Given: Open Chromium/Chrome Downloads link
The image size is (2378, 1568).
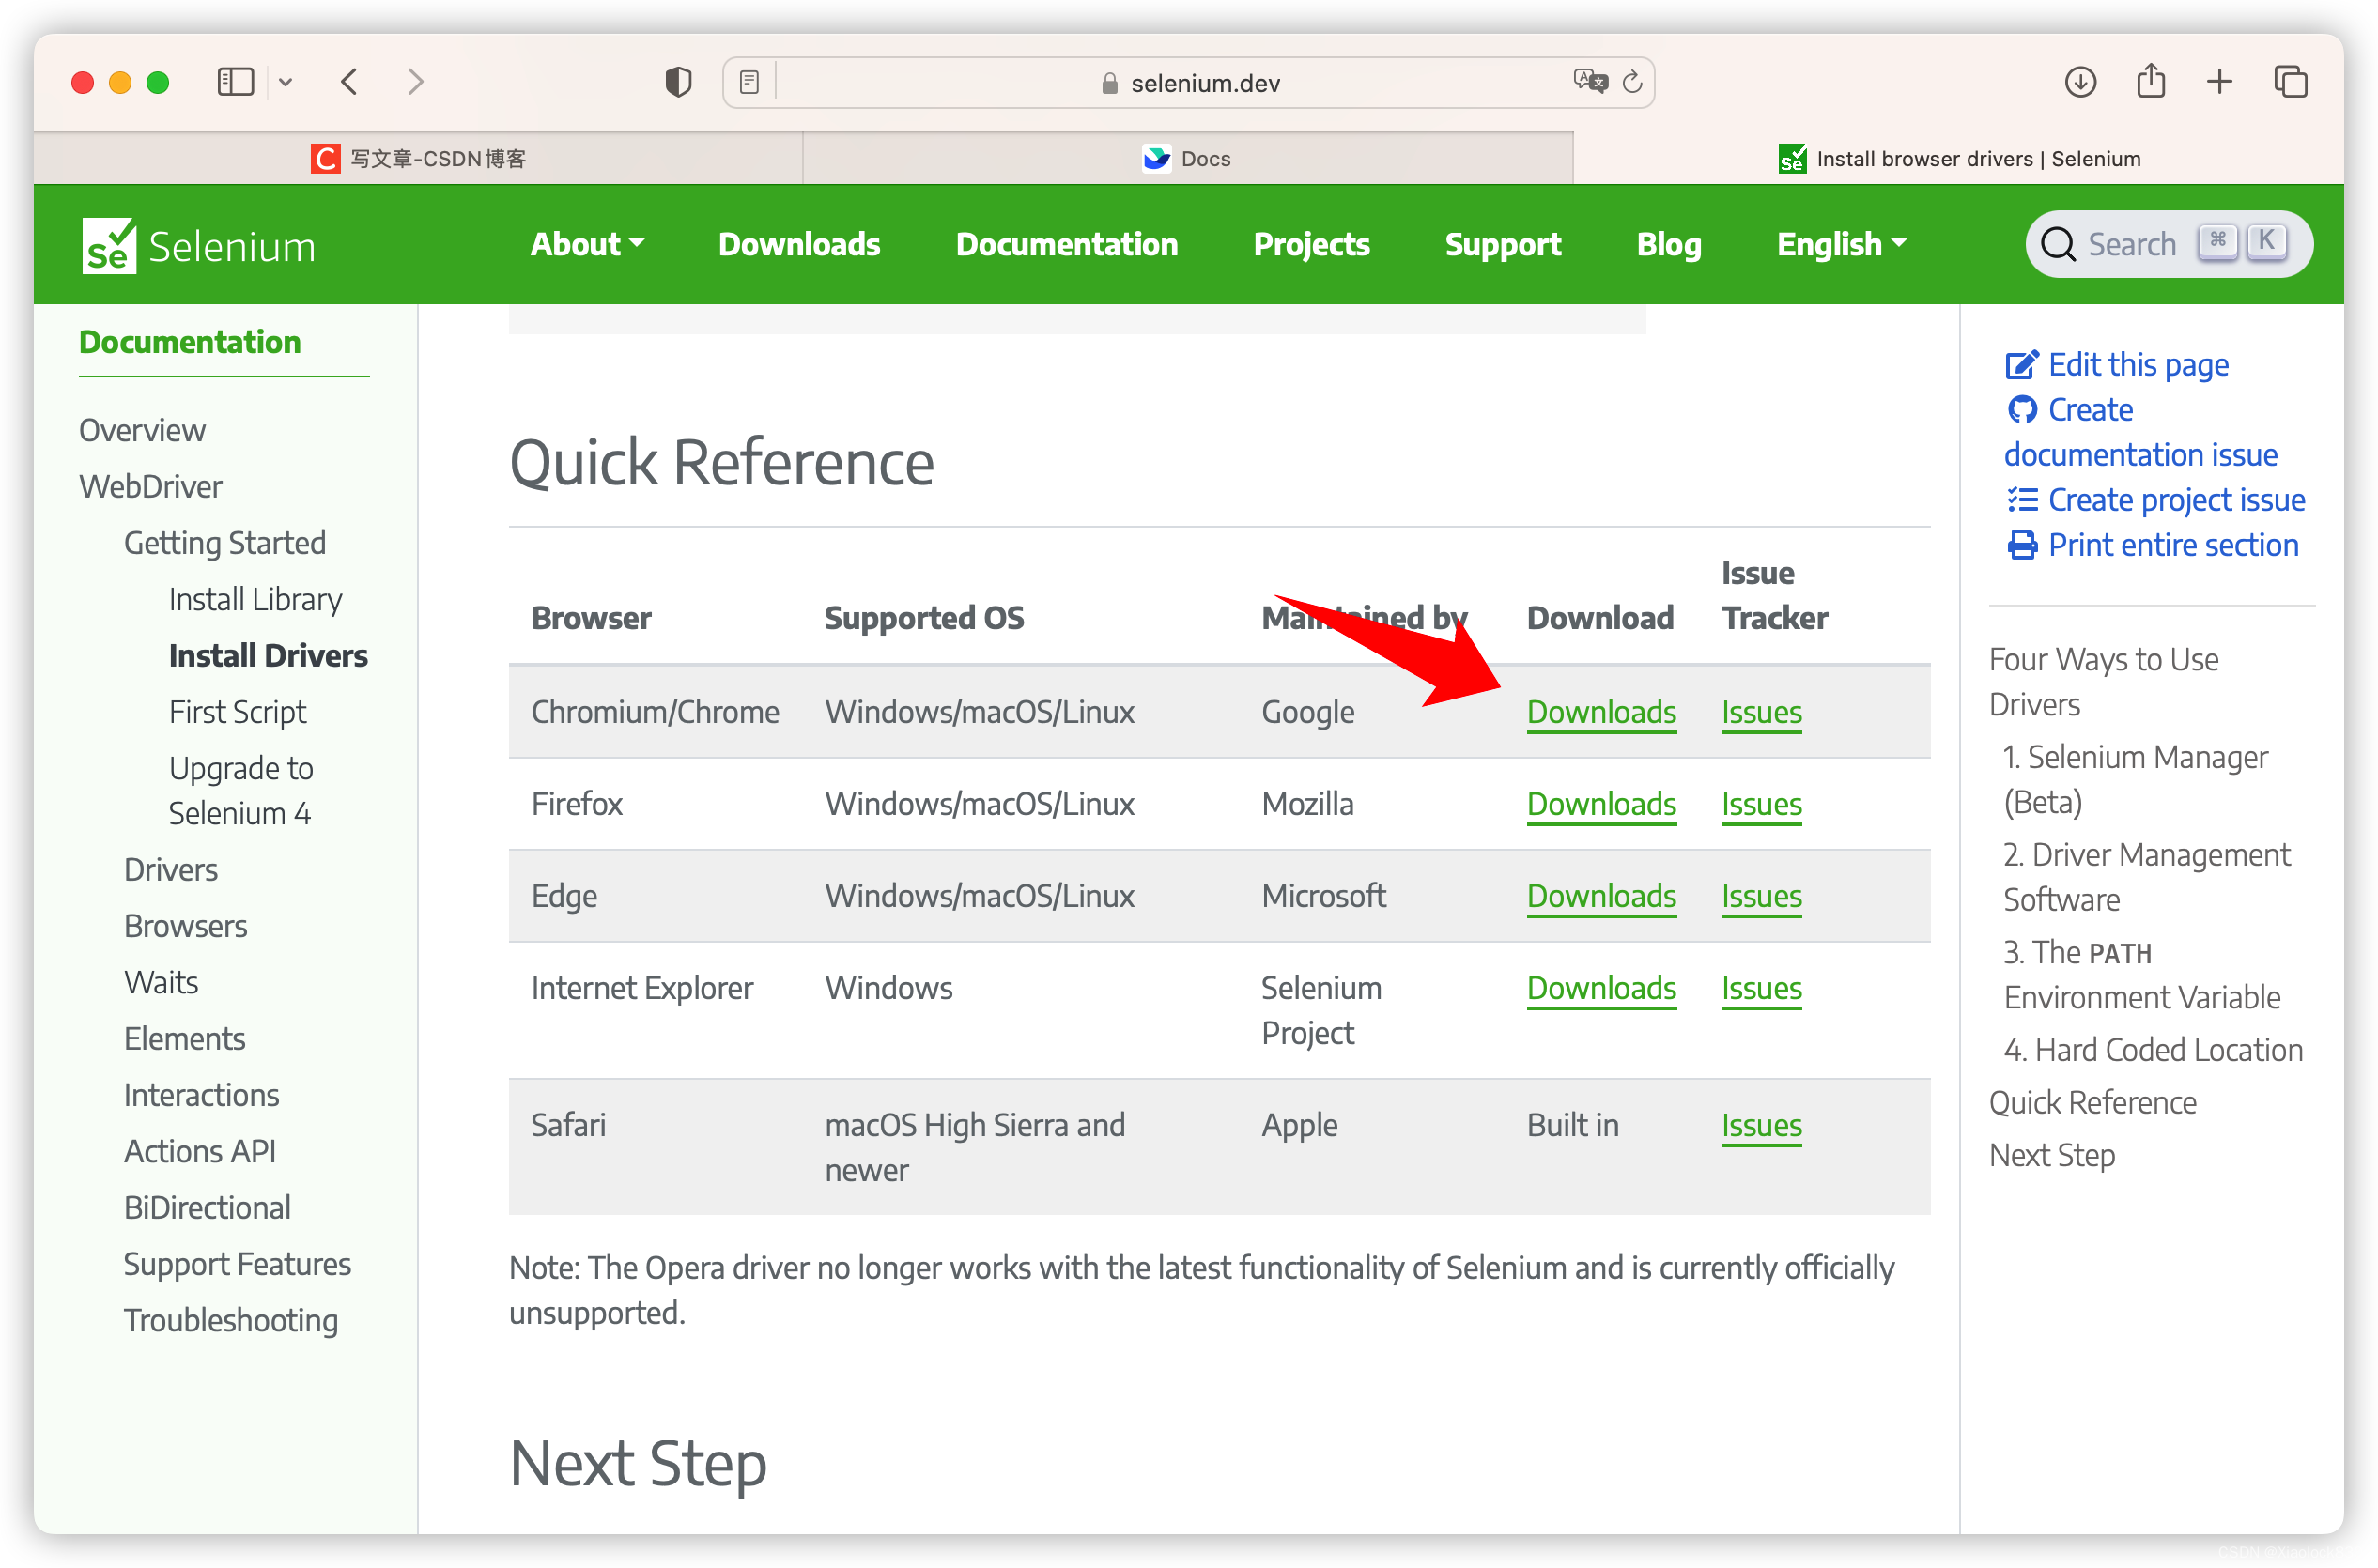Looking at the screenshot, I should 1601,712.
